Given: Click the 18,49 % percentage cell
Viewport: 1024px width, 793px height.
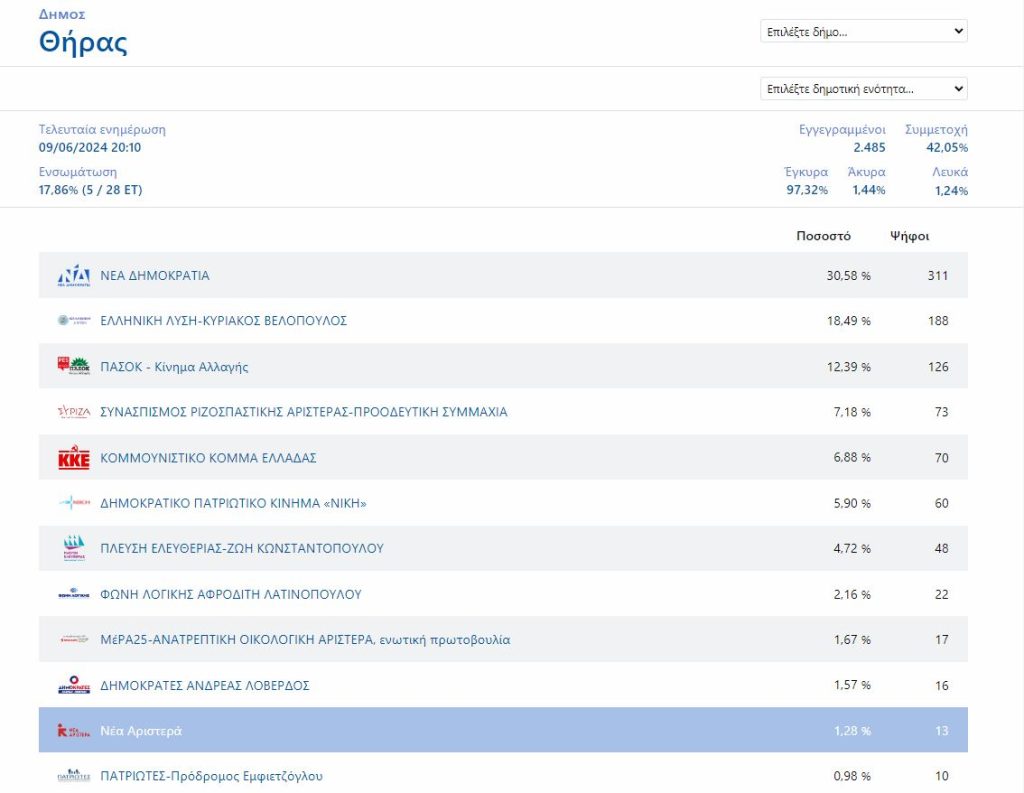Looking at the screenshot, I should click(848, 321).
